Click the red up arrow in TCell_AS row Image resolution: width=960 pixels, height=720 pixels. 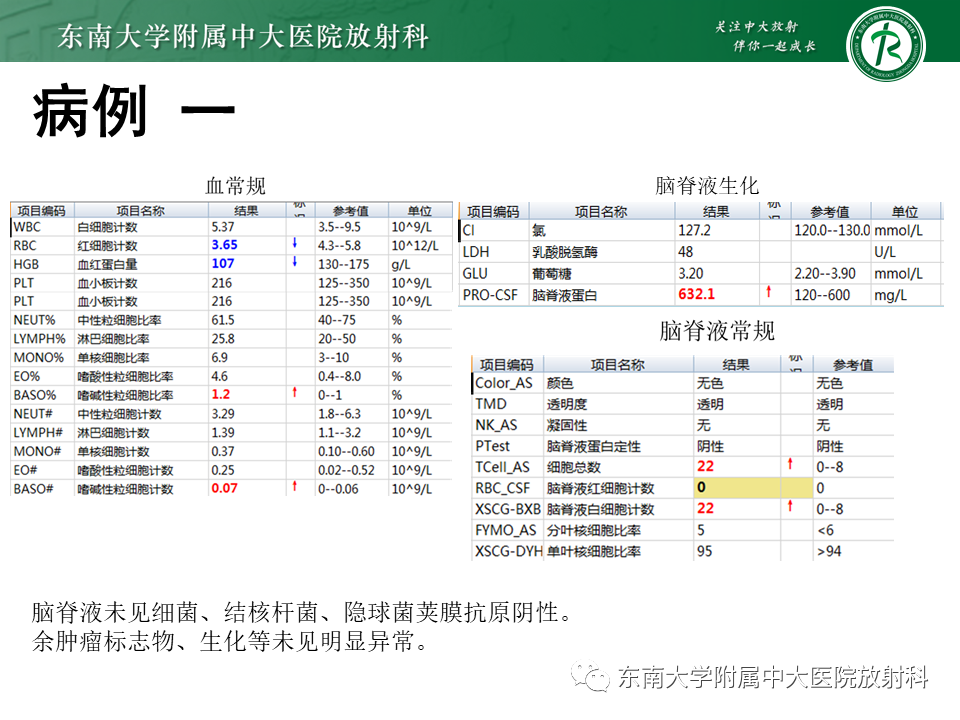pyautogui.click(x=790, y=464)
